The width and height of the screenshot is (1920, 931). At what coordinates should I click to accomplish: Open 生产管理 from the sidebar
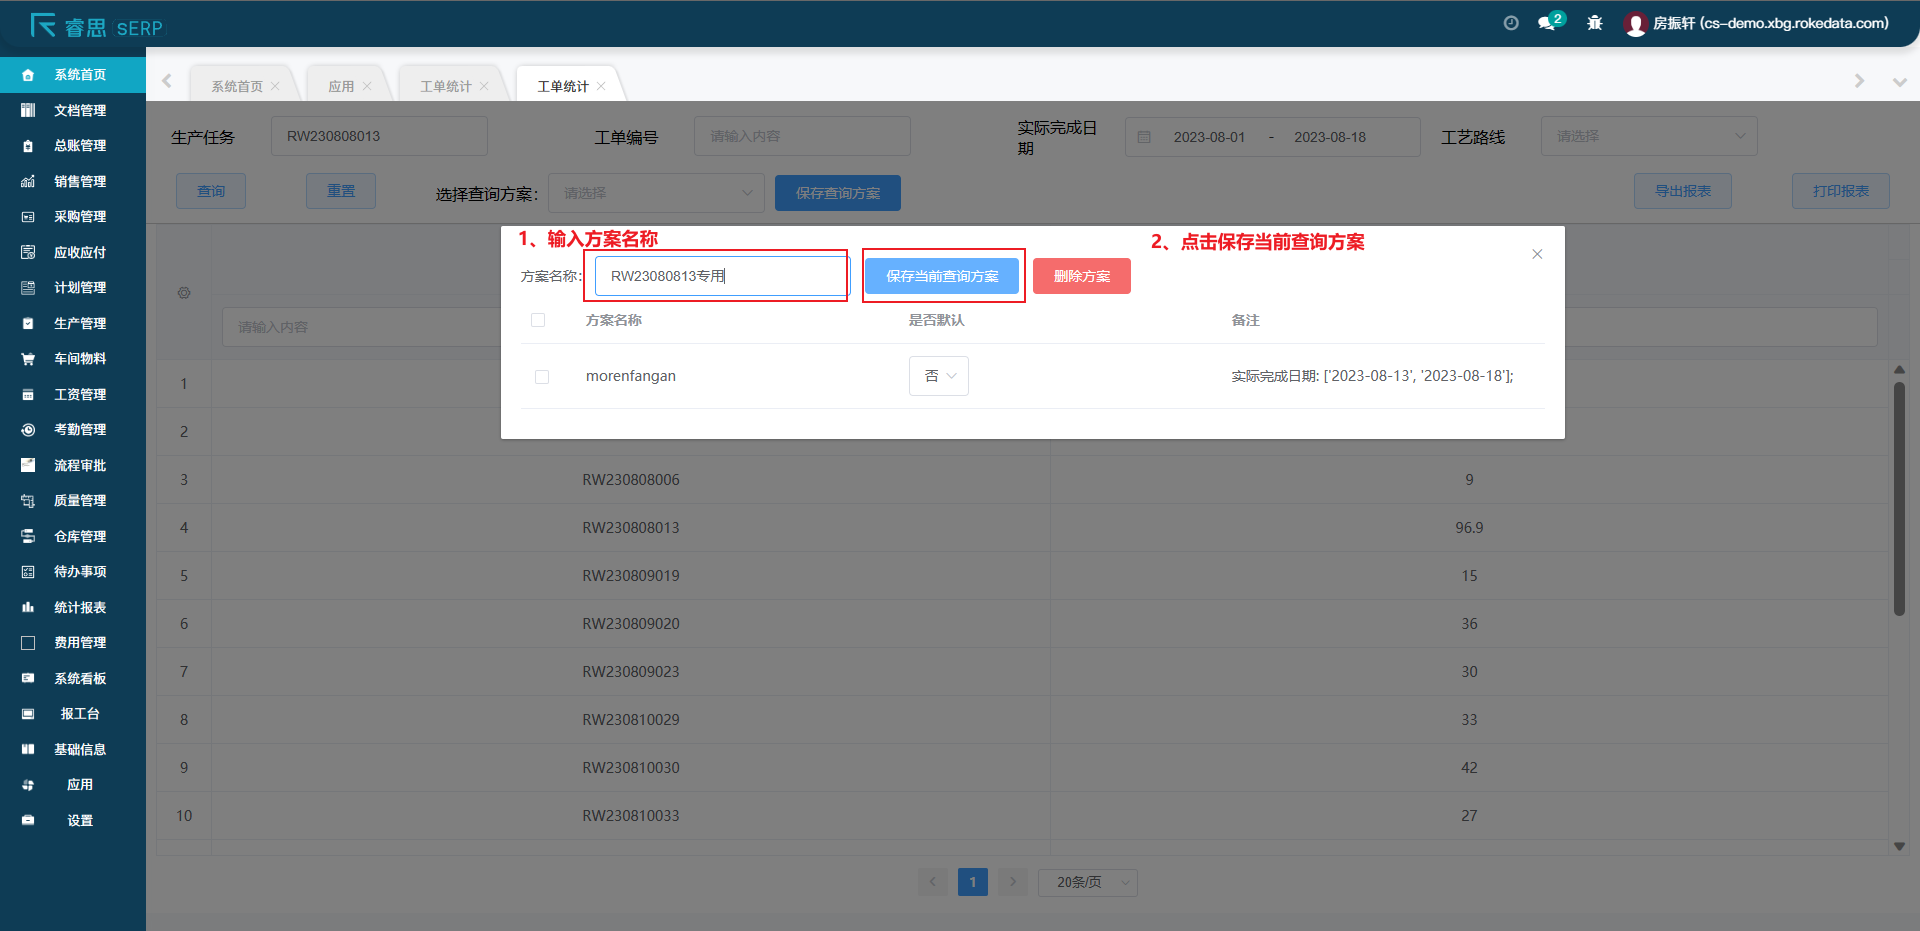[x=79, y=323]
